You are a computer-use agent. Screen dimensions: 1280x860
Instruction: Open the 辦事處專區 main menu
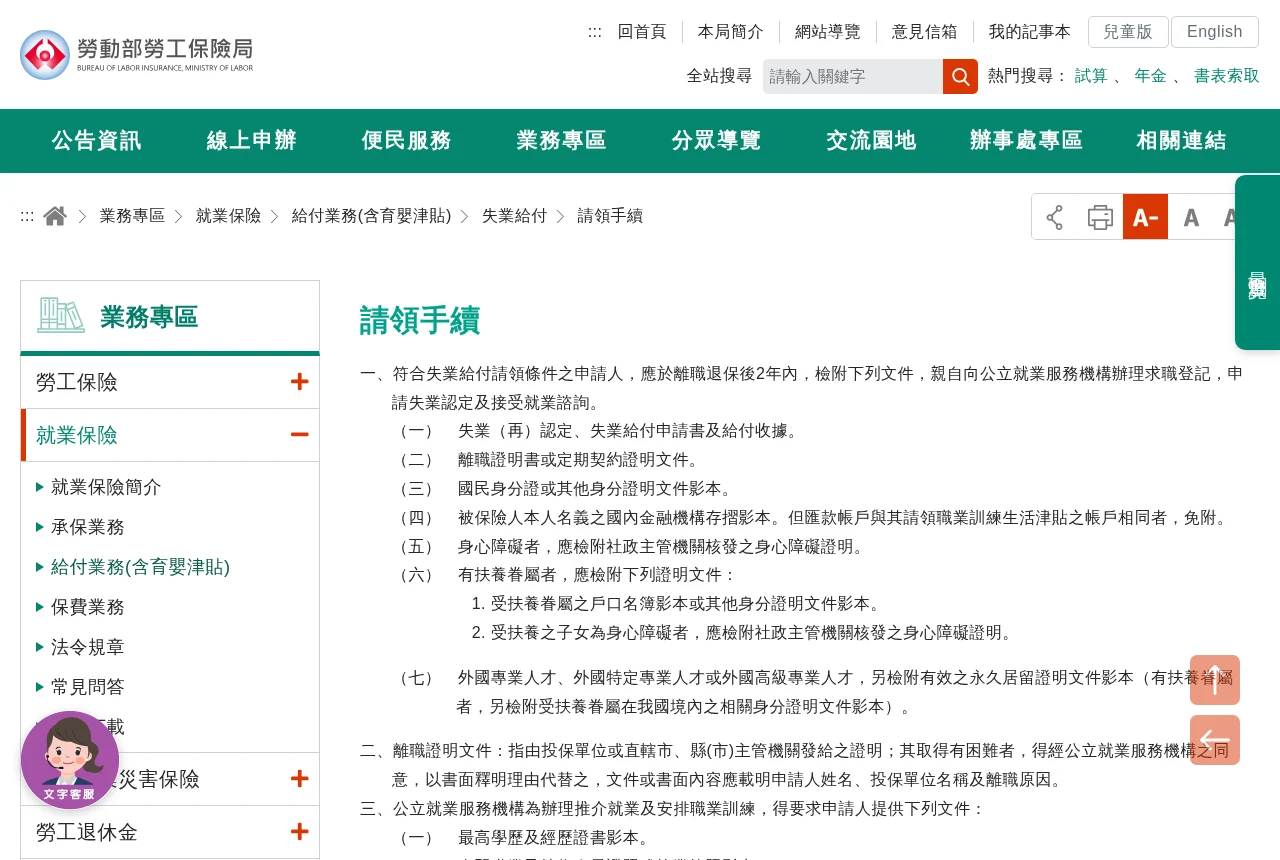pyautogui.click(x=1027, y=141)
